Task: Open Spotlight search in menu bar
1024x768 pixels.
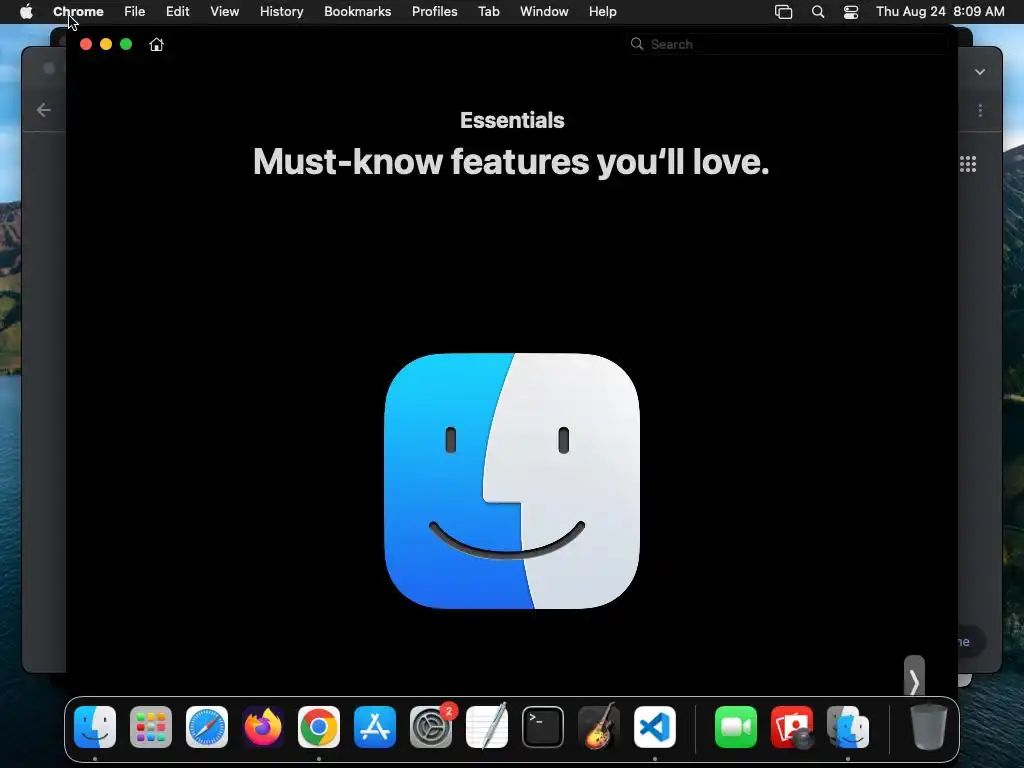Action: click(818, 12)
